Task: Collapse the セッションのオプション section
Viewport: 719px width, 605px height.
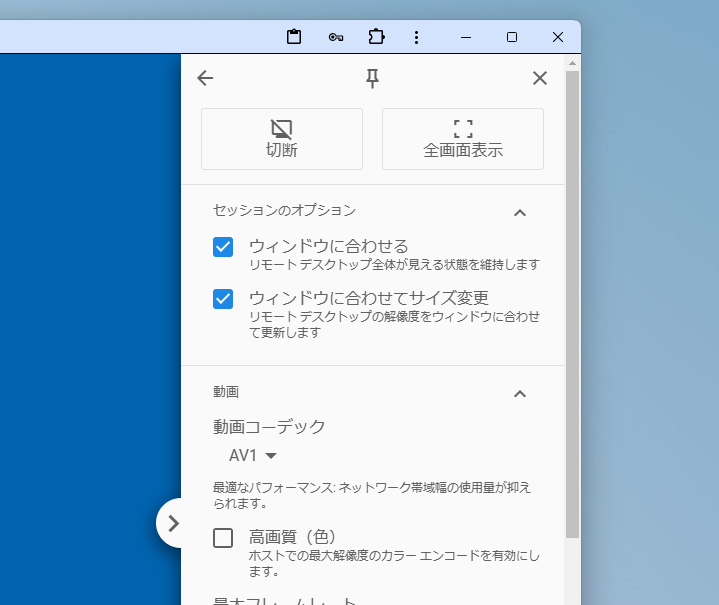Action: [520, 213]
